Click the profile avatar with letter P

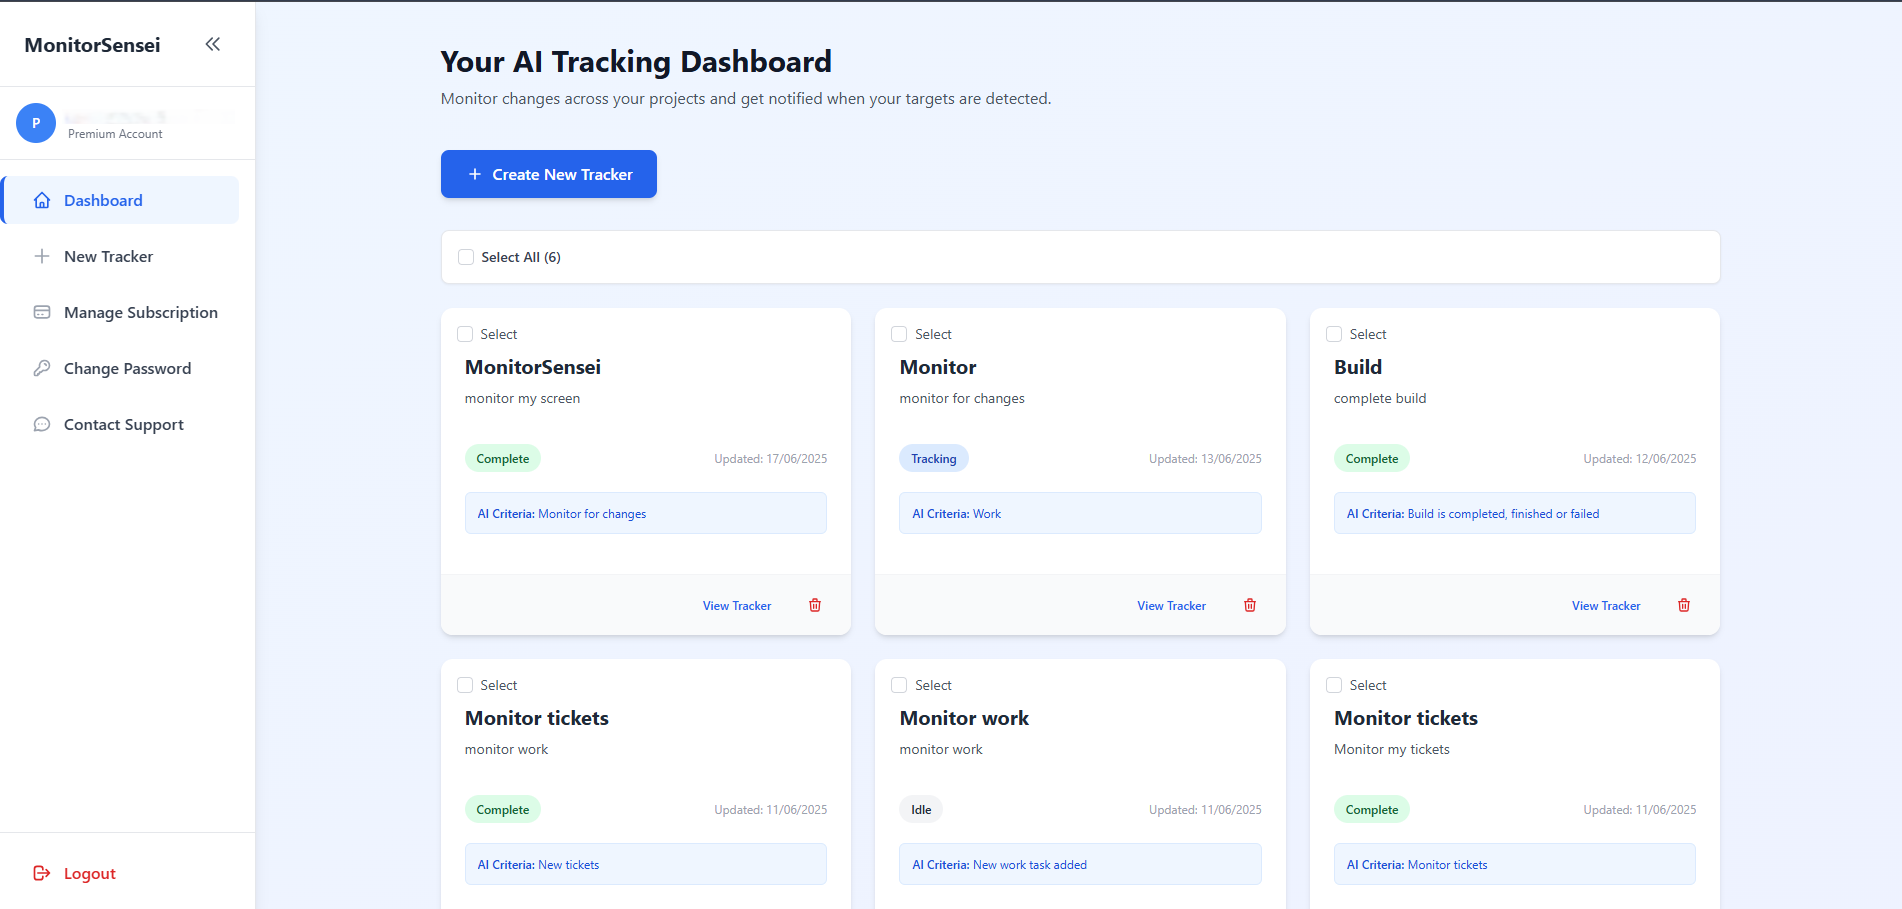(36, 123)
